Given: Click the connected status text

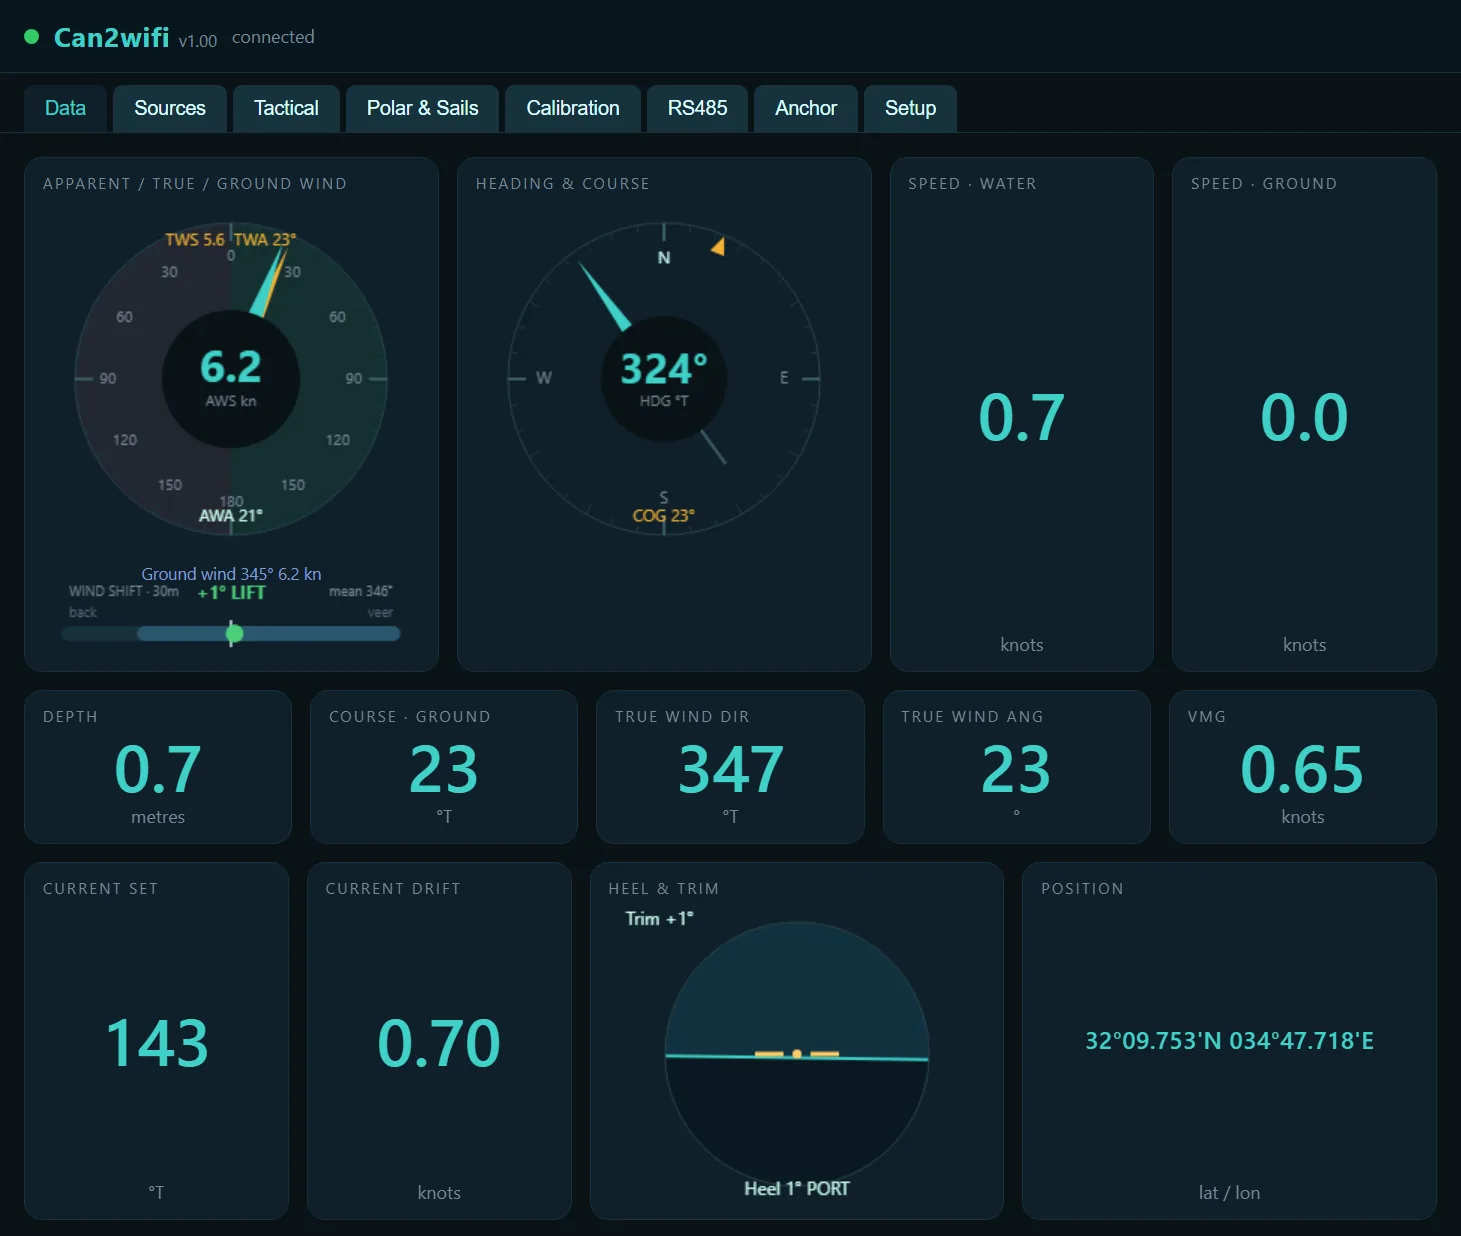Looking at the screenshot, I should tap(273, 37).
